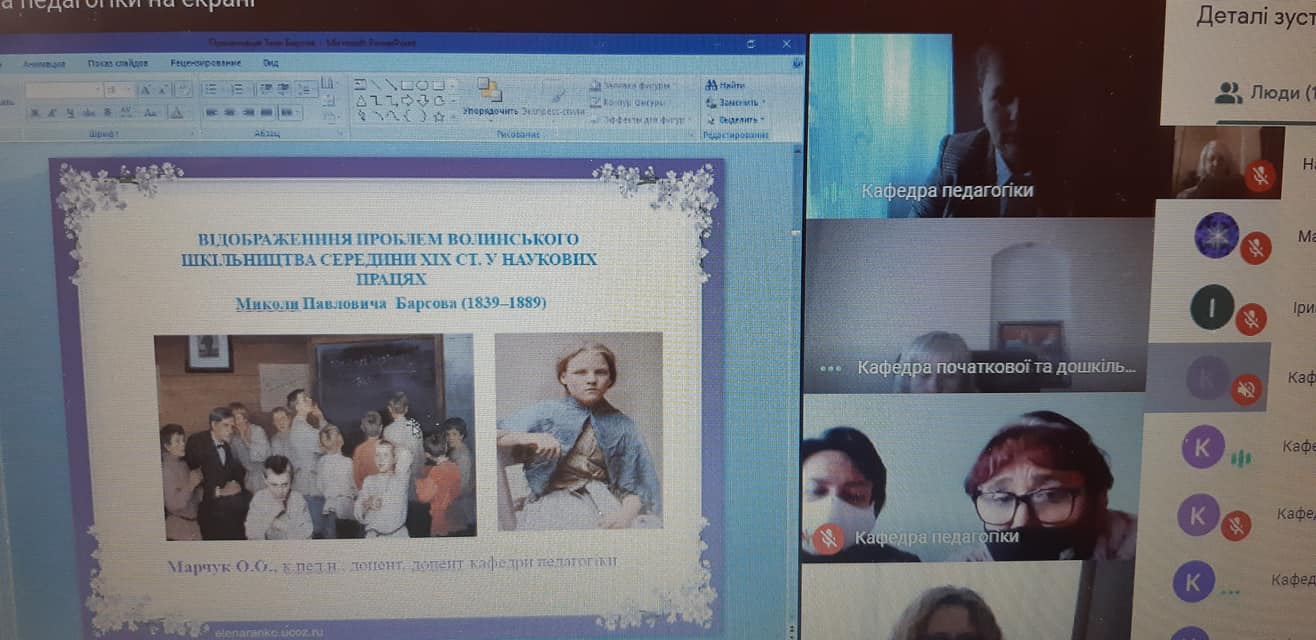The image size is (1316, 640).
Task: Open the font name combo box
Action: click(x=64, y=90)
